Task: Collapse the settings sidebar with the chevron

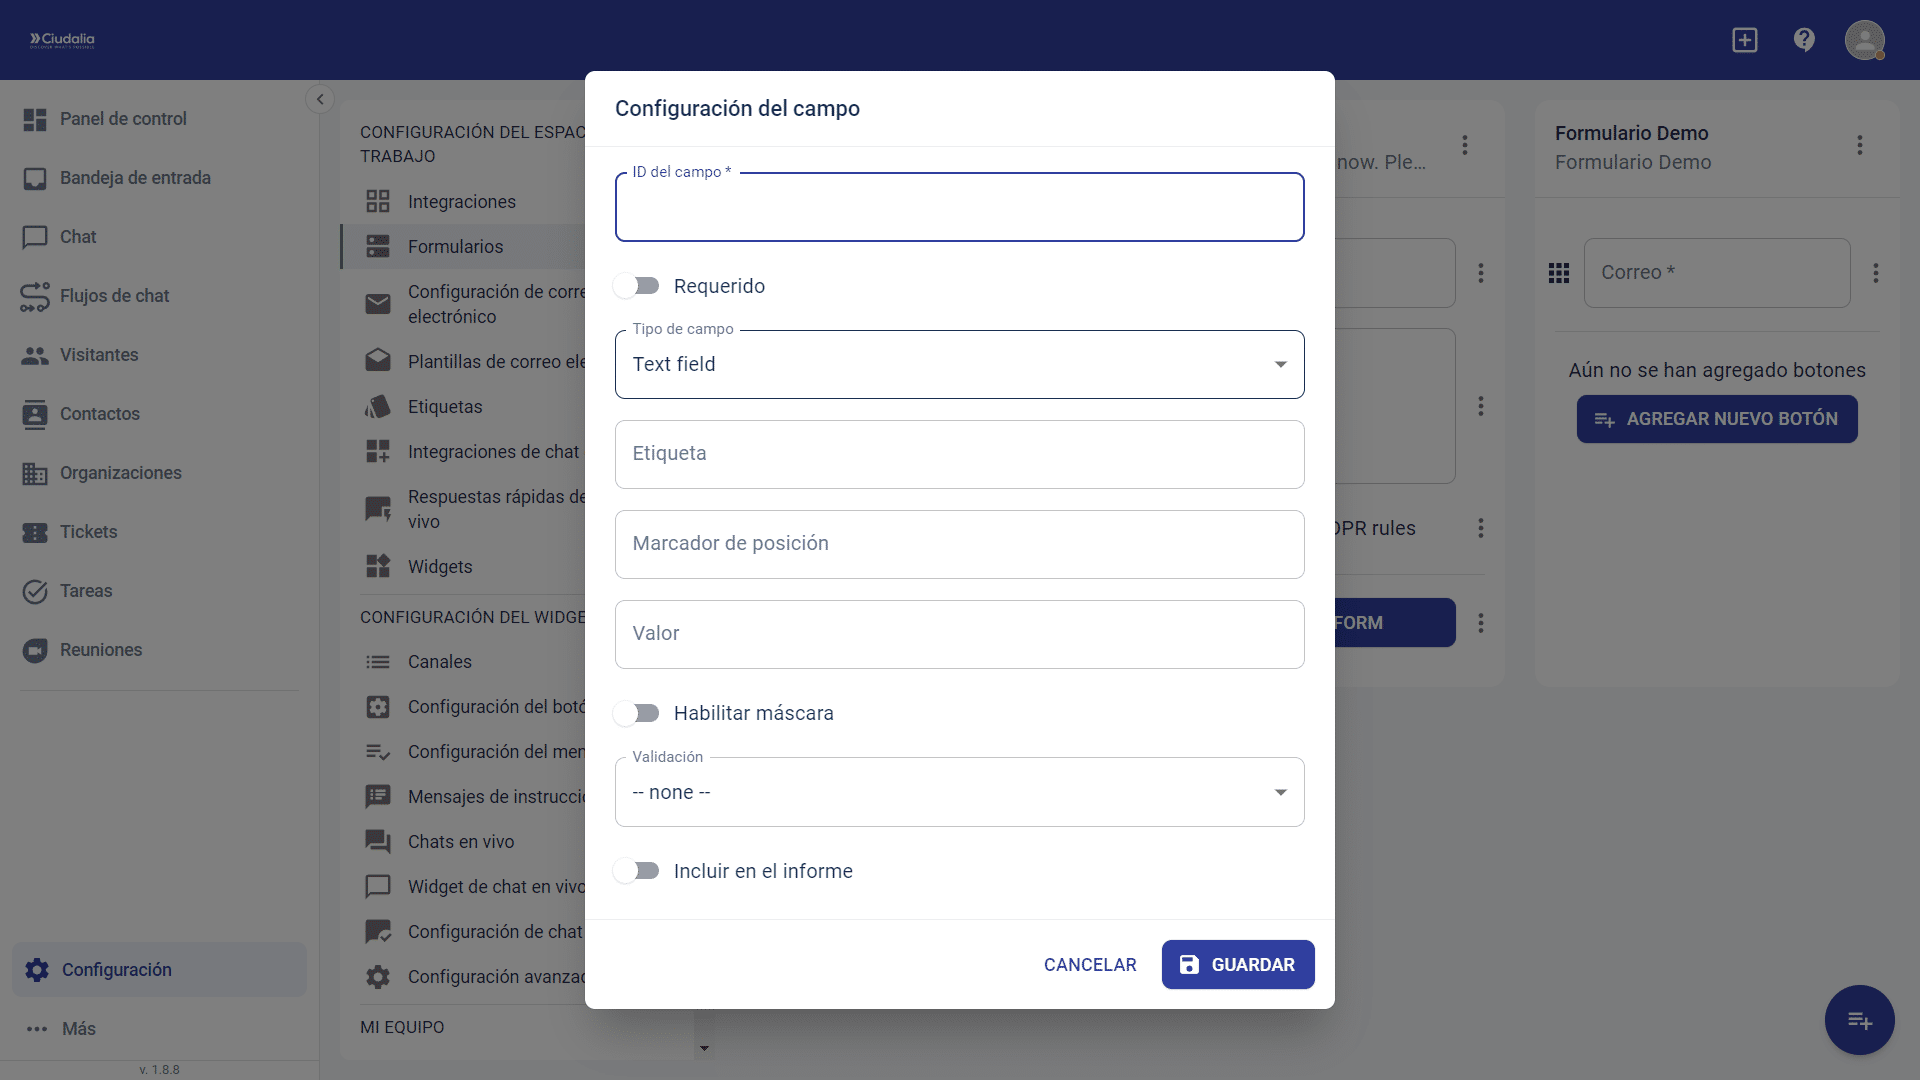Action: coord(320,99)
